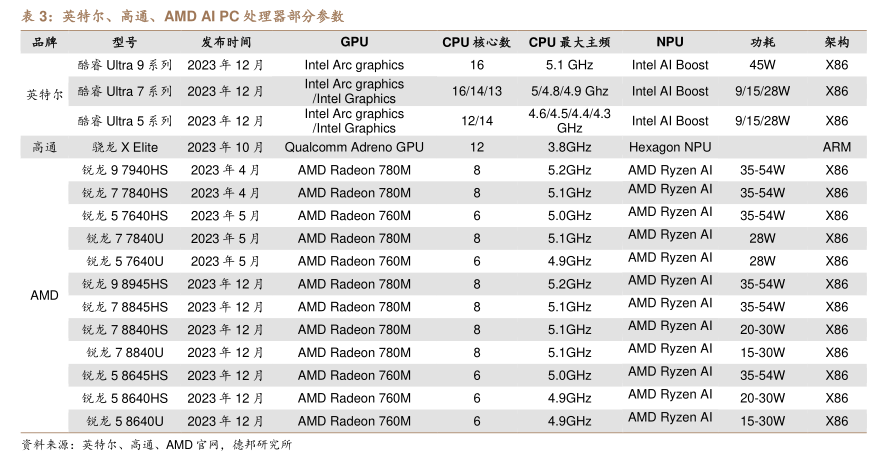Click 4.9GHz in the 锐龙 5 8640HS row

569,398
